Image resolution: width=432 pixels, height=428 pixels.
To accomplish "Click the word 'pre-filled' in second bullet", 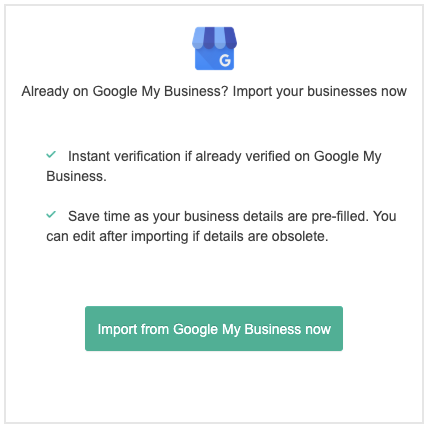I will coord(340,217).
